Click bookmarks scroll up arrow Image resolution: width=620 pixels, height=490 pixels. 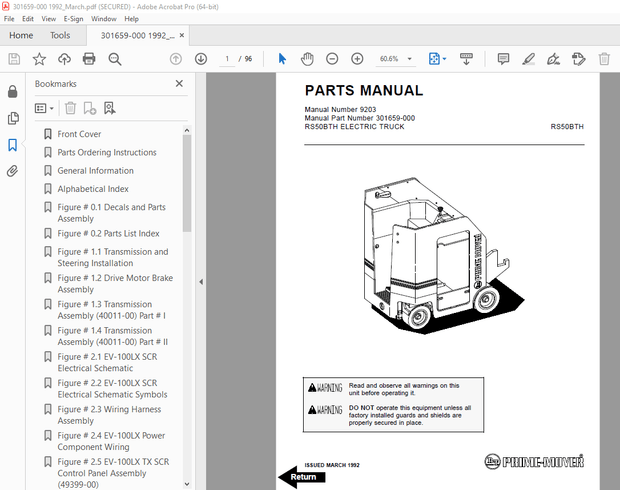click(x=187, y=130)
